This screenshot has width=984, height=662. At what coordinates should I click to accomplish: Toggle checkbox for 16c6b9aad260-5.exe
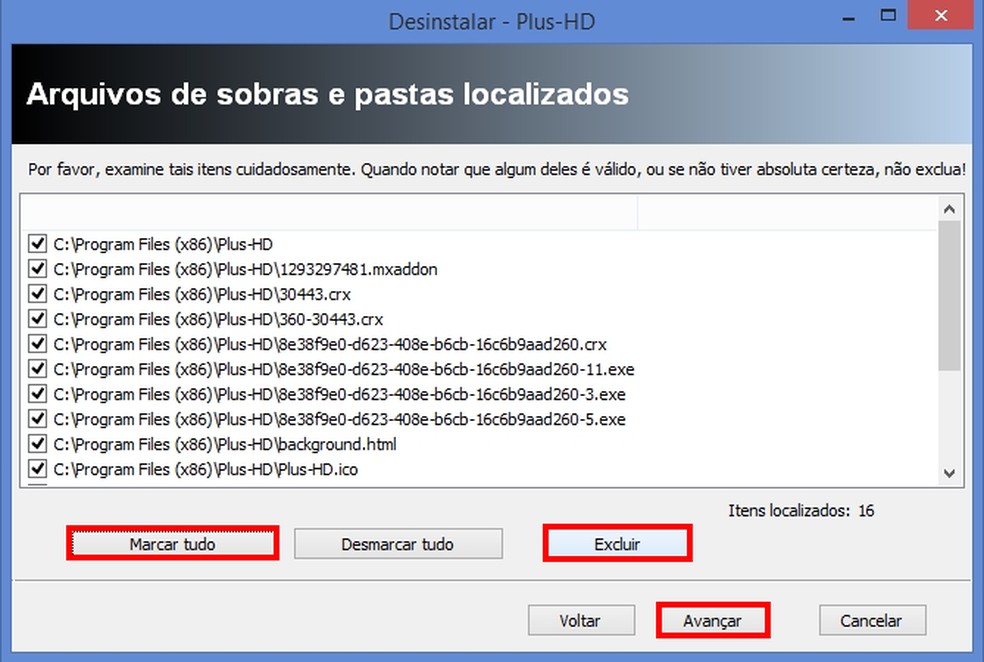[x=38, y=419]
